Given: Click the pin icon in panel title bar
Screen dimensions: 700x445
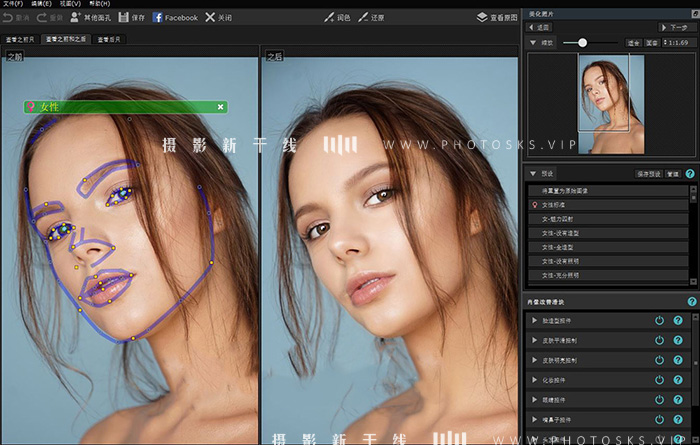Looking at the screenshot, I should [695, 14].
